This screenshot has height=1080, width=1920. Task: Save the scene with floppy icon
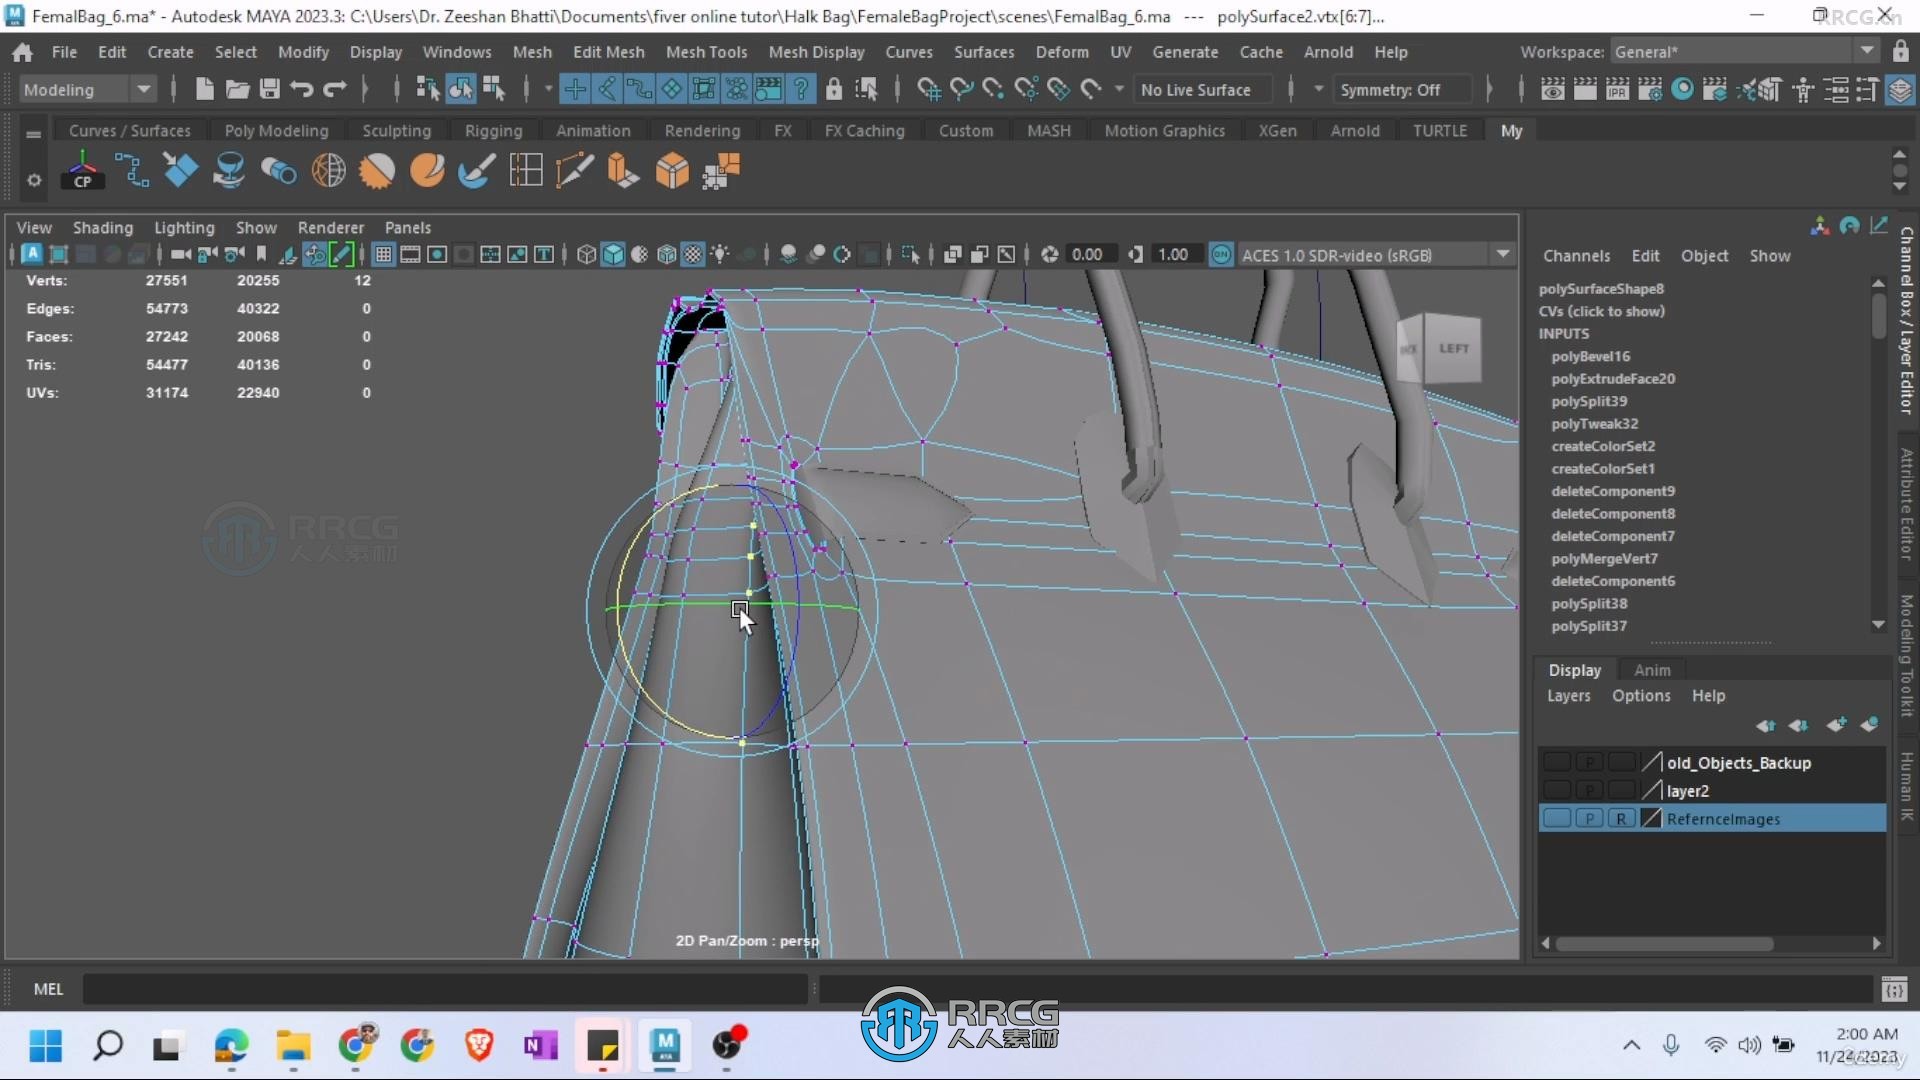coord(269,90)
